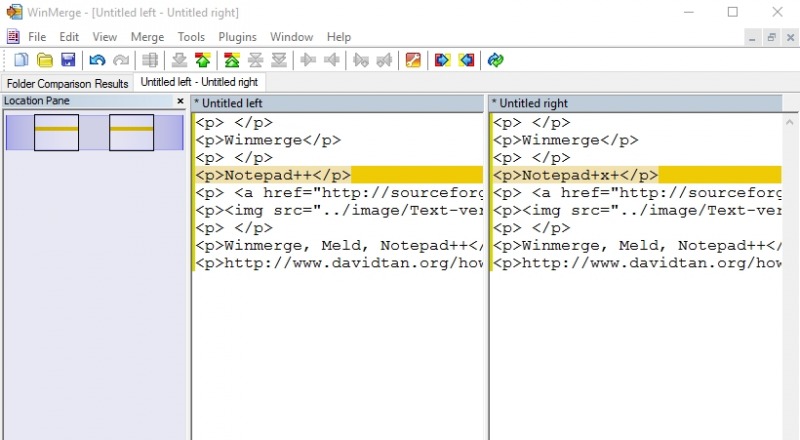Select the Untitled left - Untitled right tab
The width and height of the screenshot is (800, 440).
pos(199,83)
